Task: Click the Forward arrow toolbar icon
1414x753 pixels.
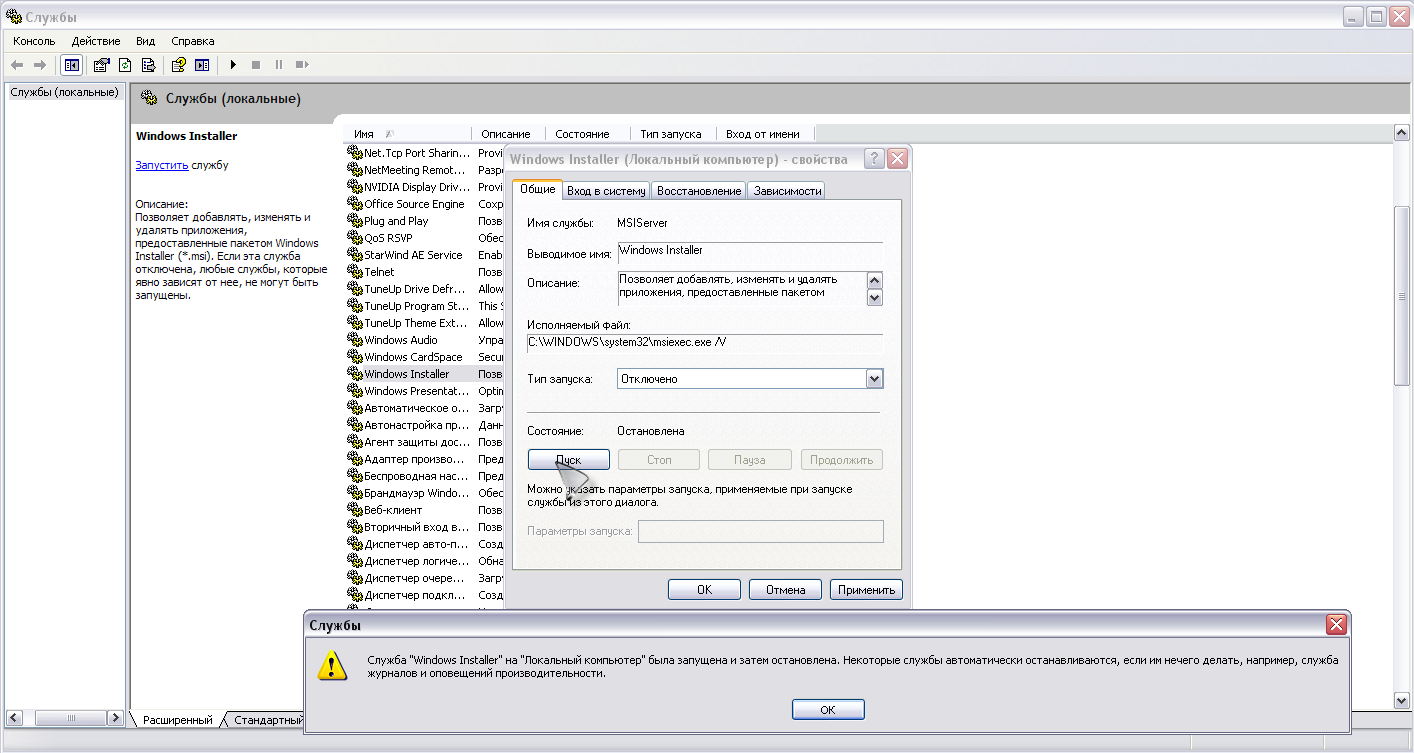Action: click(x=40, y=65)
